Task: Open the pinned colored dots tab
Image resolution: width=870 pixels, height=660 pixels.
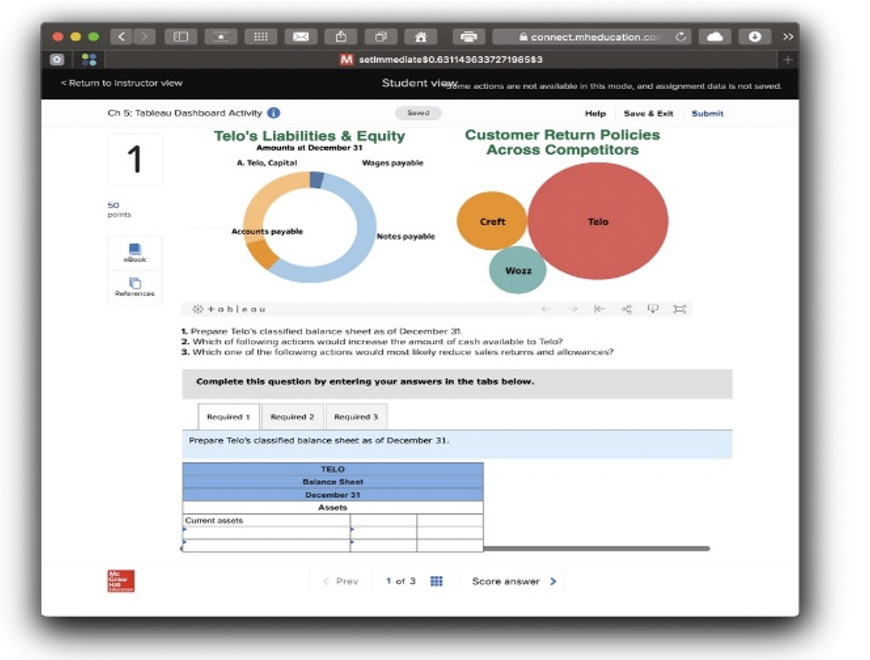Action: click(x=89, y=60)
